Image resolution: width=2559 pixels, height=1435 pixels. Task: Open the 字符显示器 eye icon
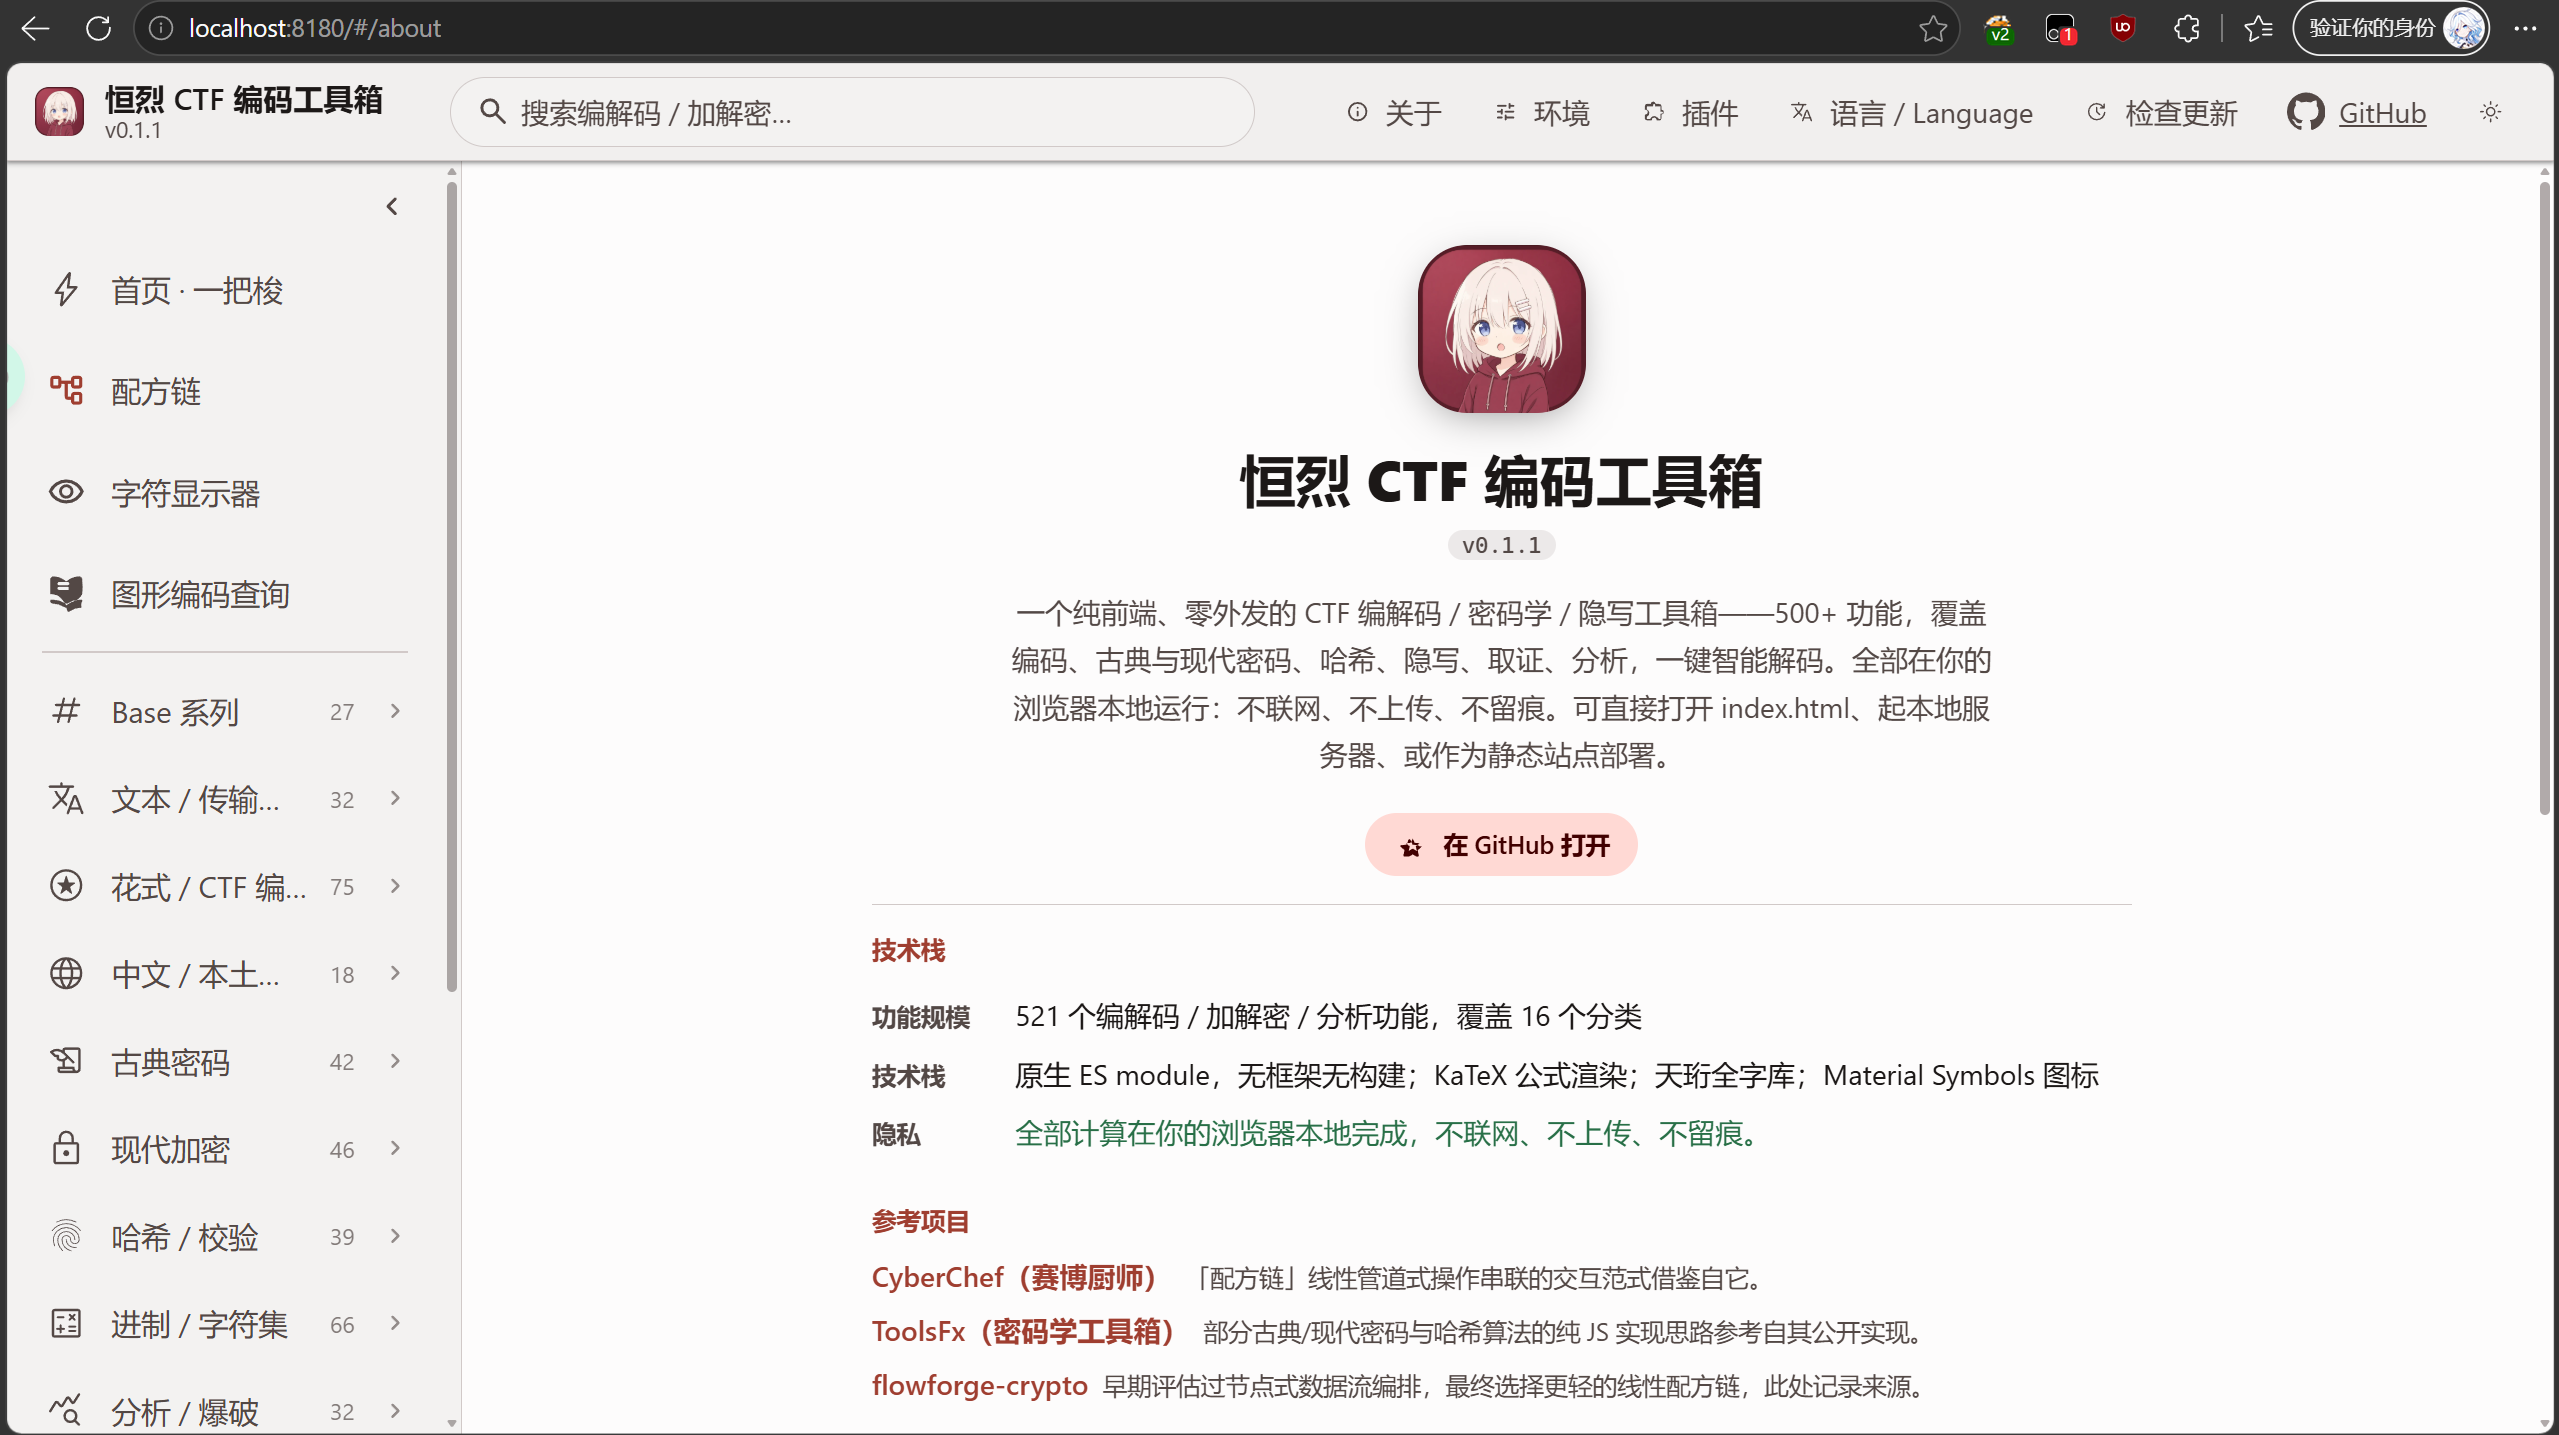(66, 492)
